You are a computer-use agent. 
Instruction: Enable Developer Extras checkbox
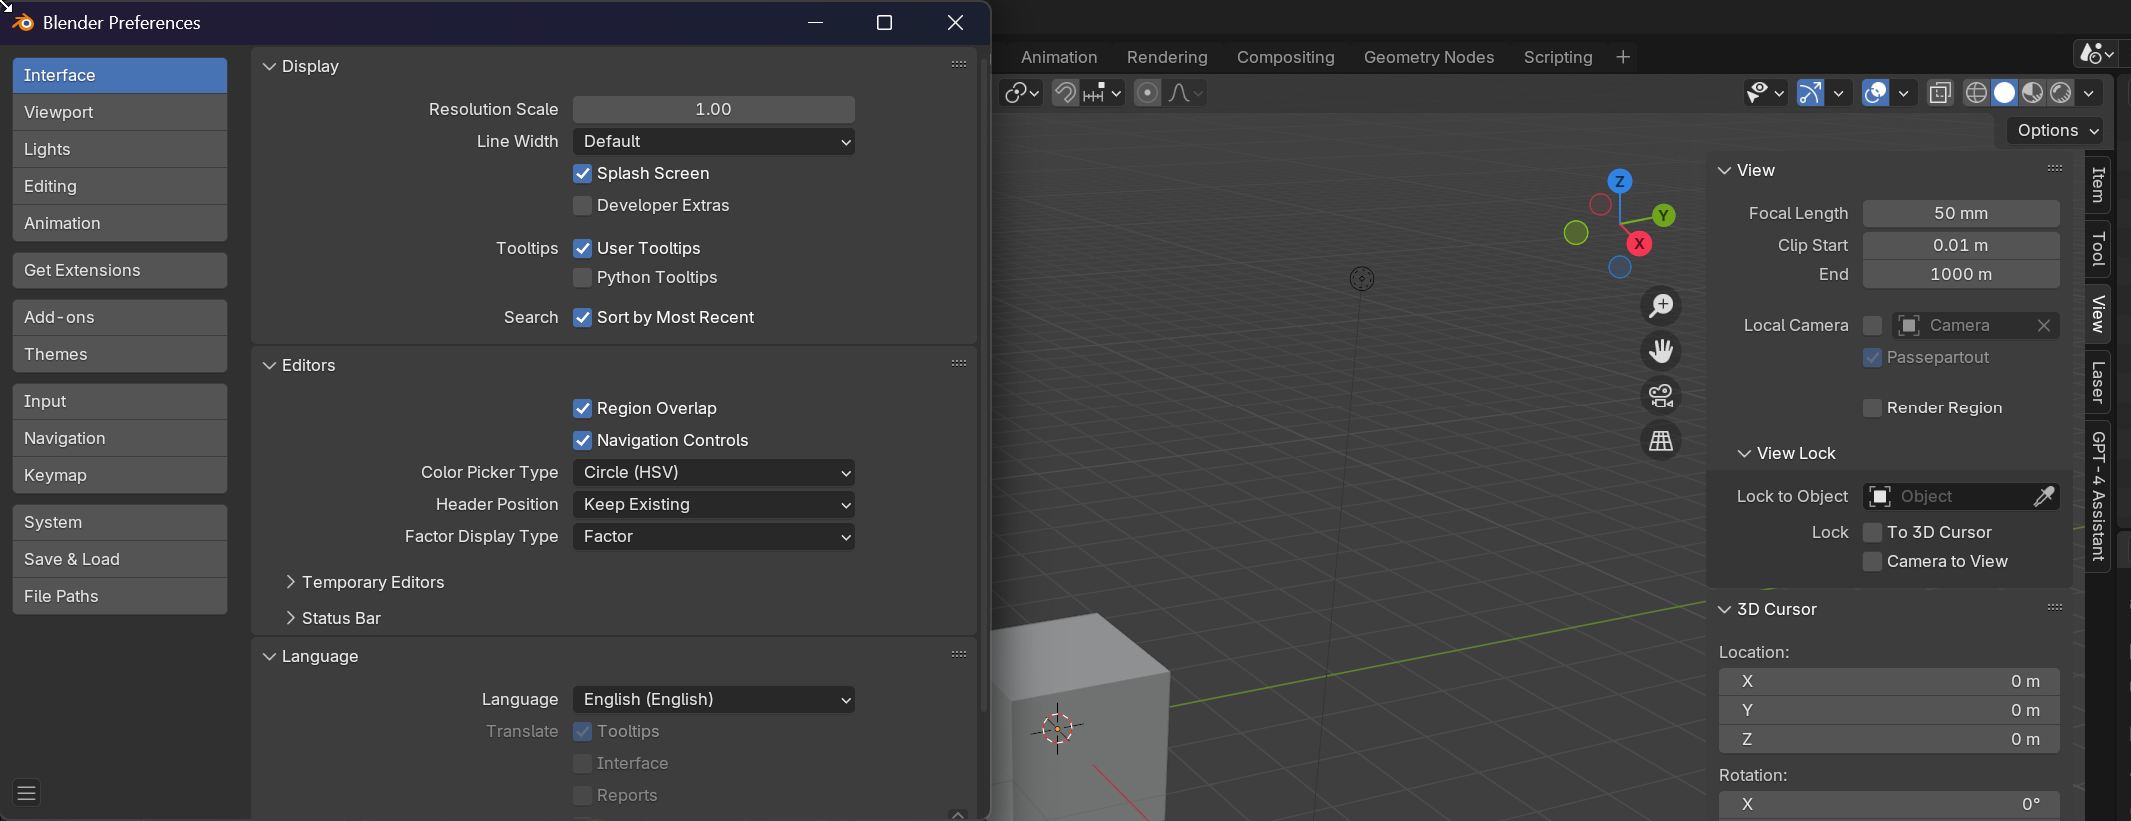point(582,205)
